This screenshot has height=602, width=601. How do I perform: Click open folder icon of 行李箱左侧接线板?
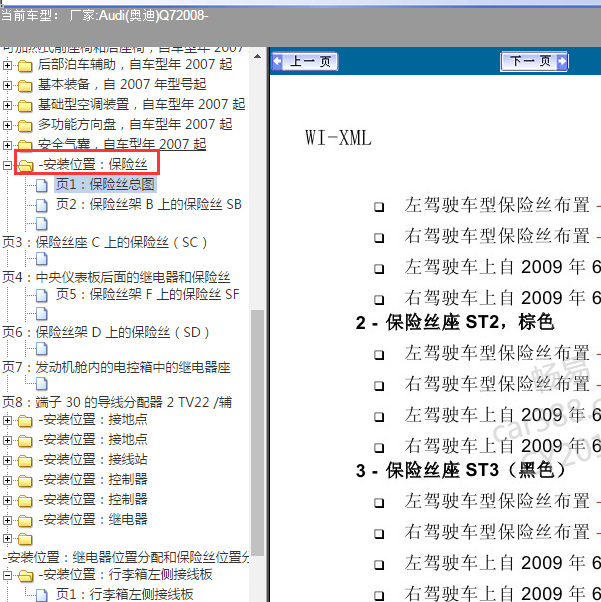(25, 576)
